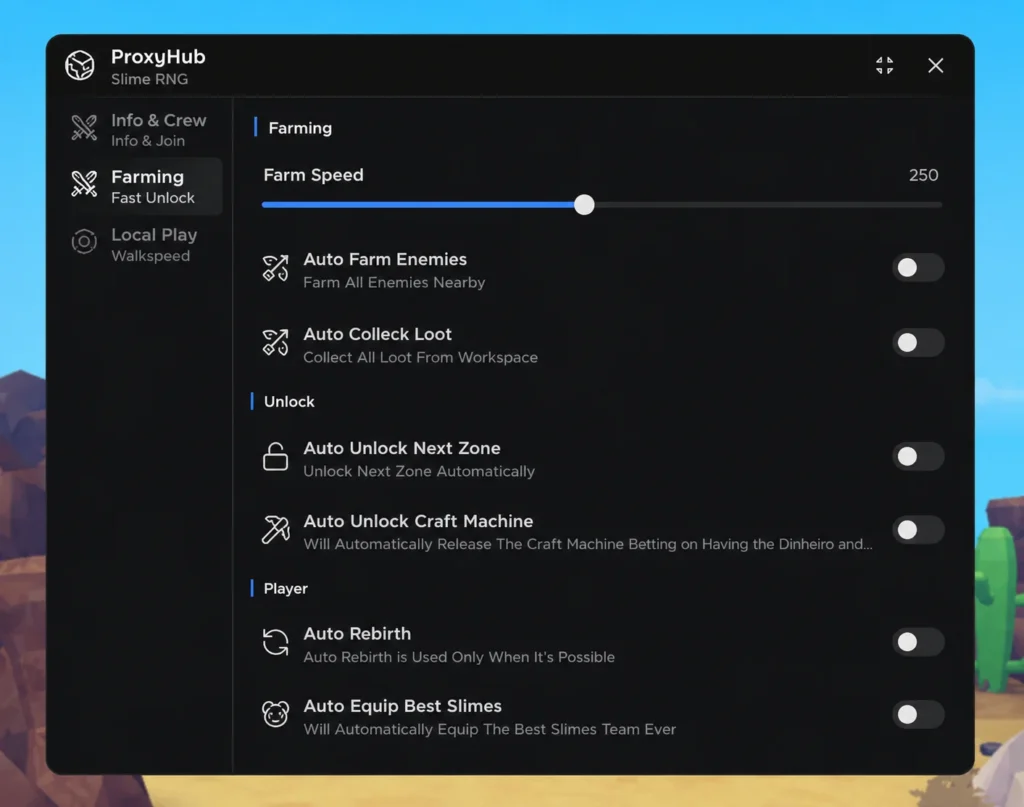This screenshot has width=1024, height=807.
Task: Click crossed swords icon beside Farming tab
Action: (x=84, y=184)
